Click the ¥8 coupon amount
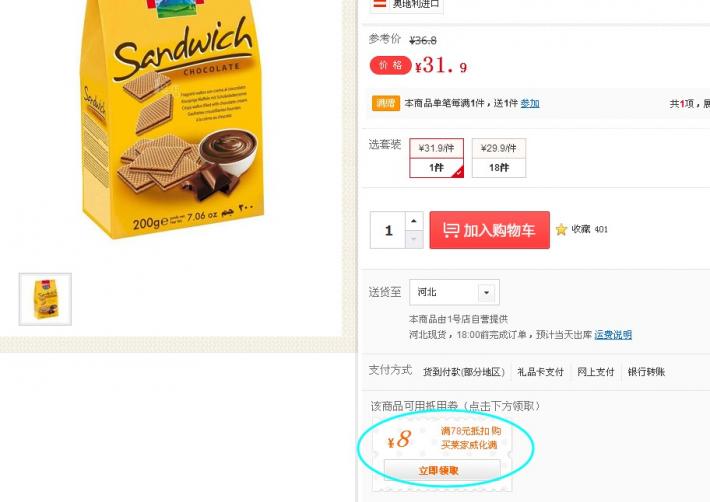This screenshot has height=502, width=710. (399, 440)
